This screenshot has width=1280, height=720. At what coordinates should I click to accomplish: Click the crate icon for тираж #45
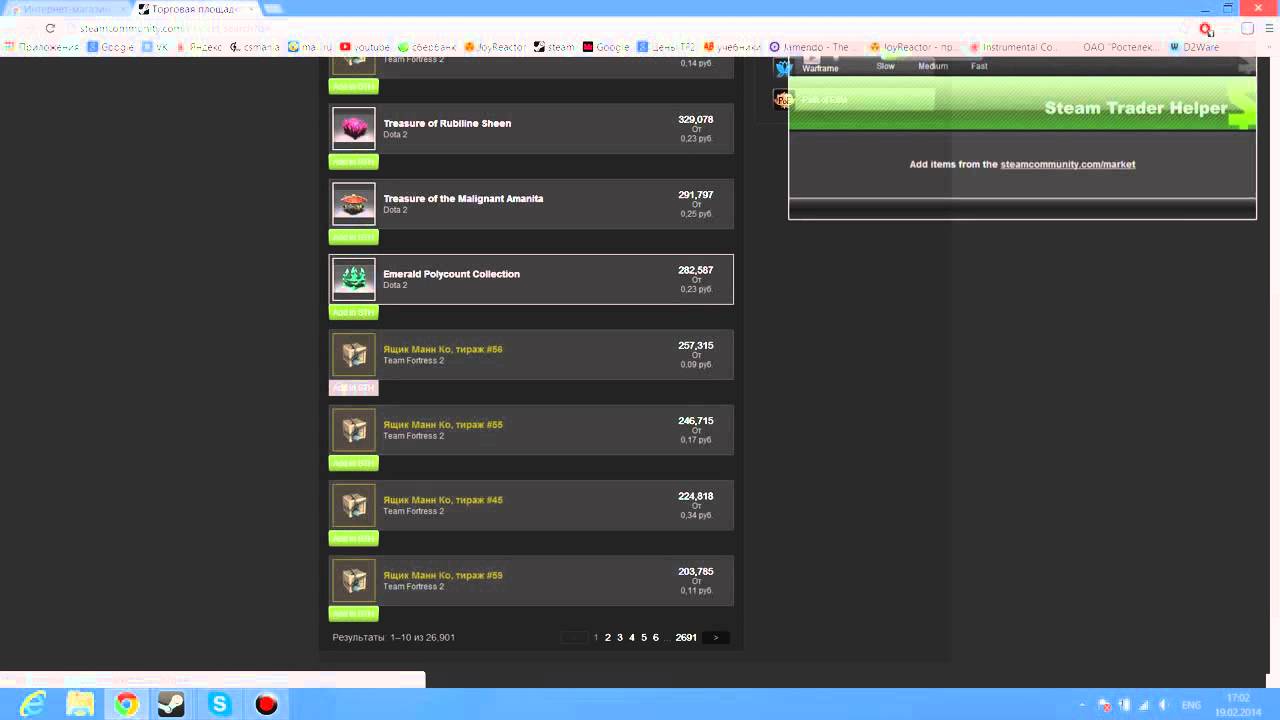tap(354, 505)
